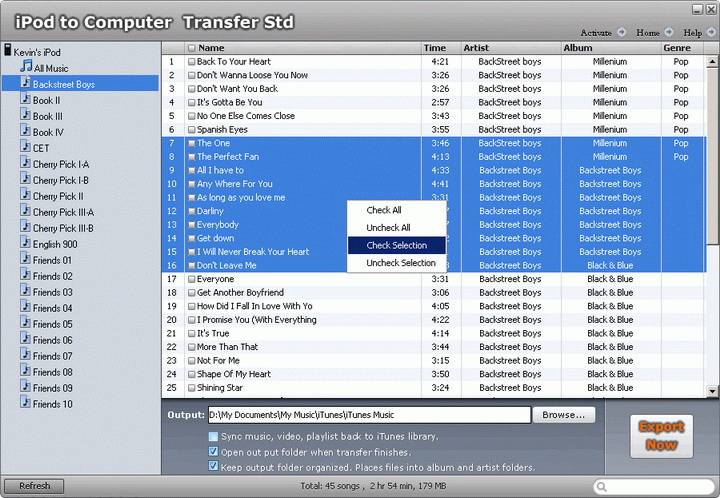The width and height of the screenshot is (720, 498).
Task: Click the English 900 playlist icon
Action: (x=26, y=243)
